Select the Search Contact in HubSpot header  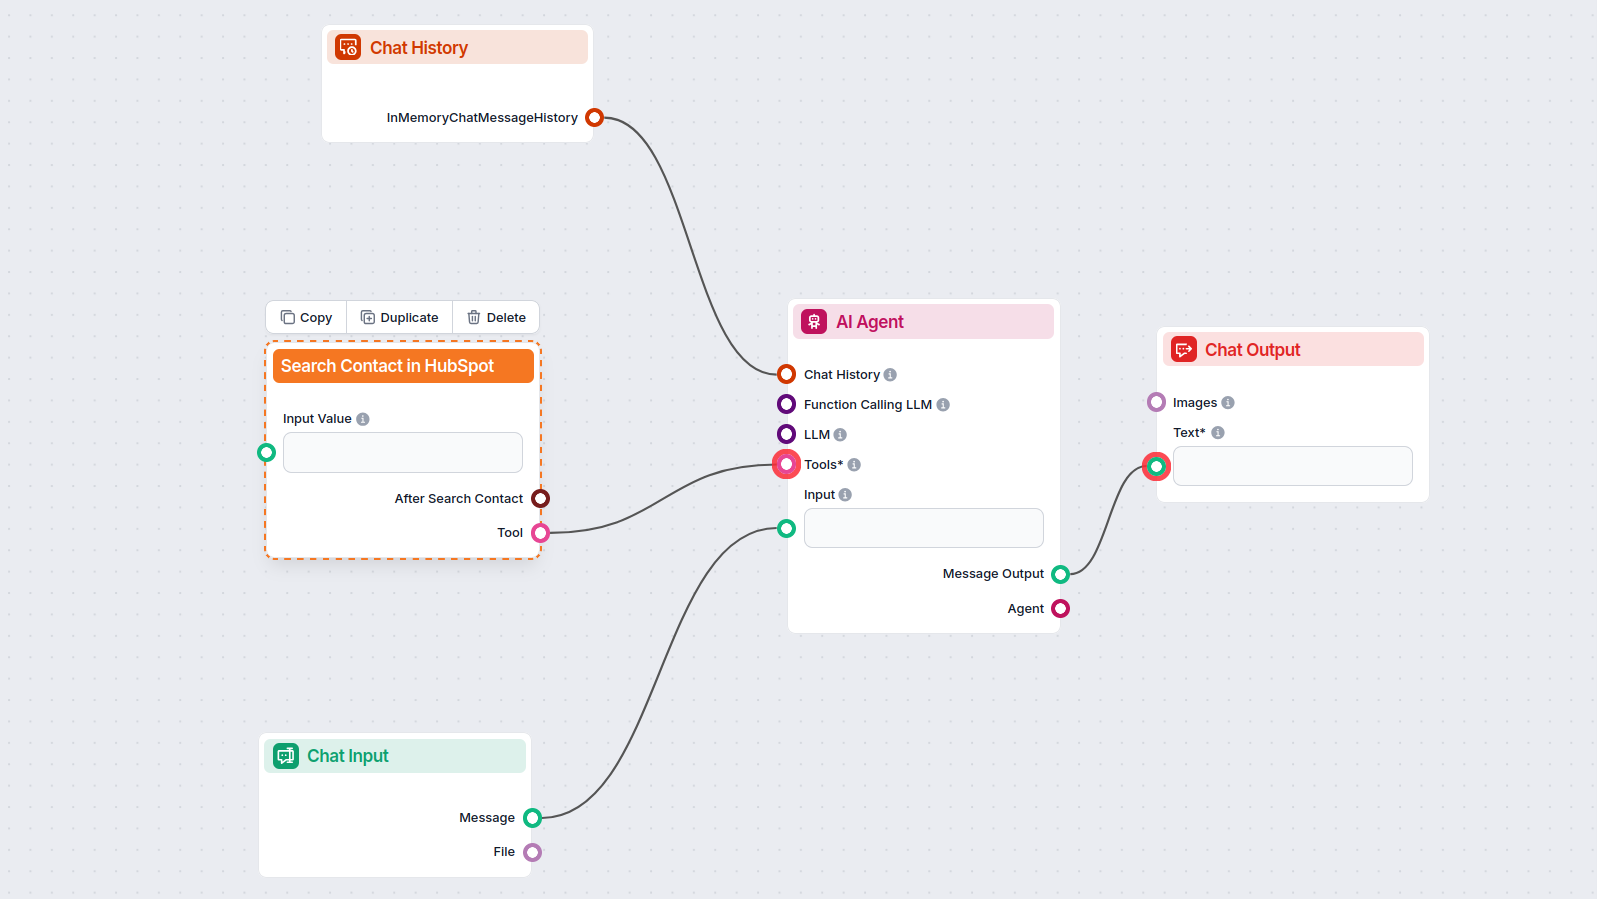(402, 366)
